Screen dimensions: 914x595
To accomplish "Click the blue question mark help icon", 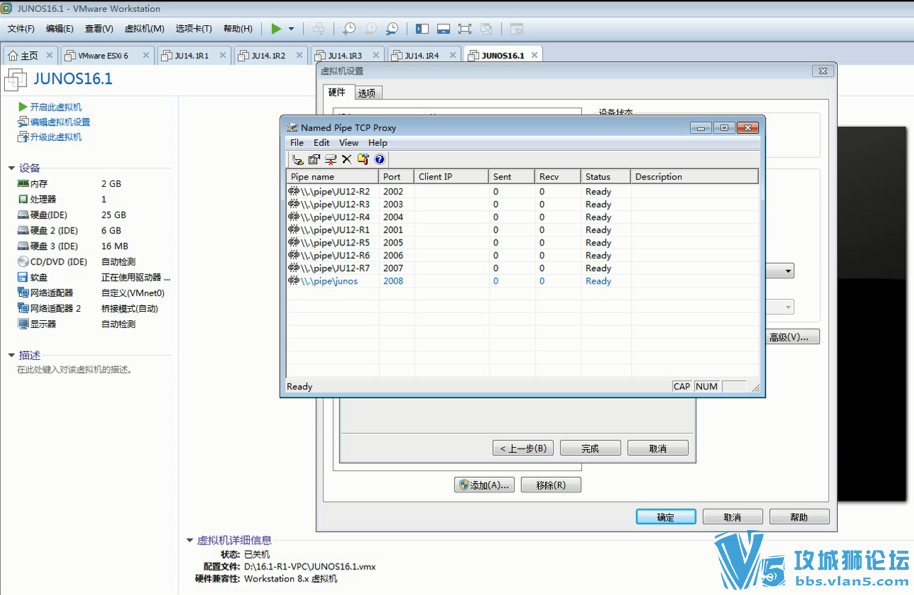I will pos(379,160).
